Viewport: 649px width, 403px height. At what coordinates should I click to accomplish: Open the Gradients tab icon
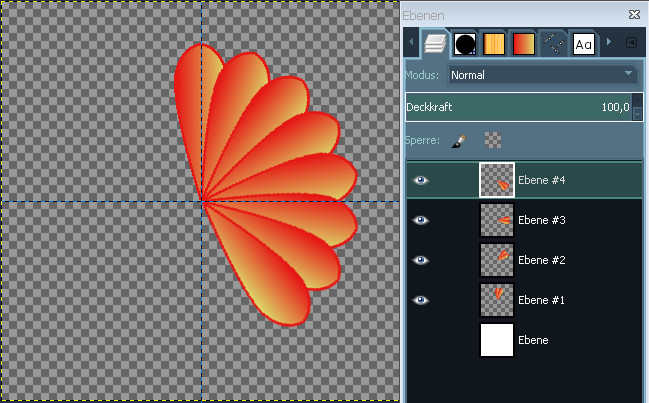523,44
